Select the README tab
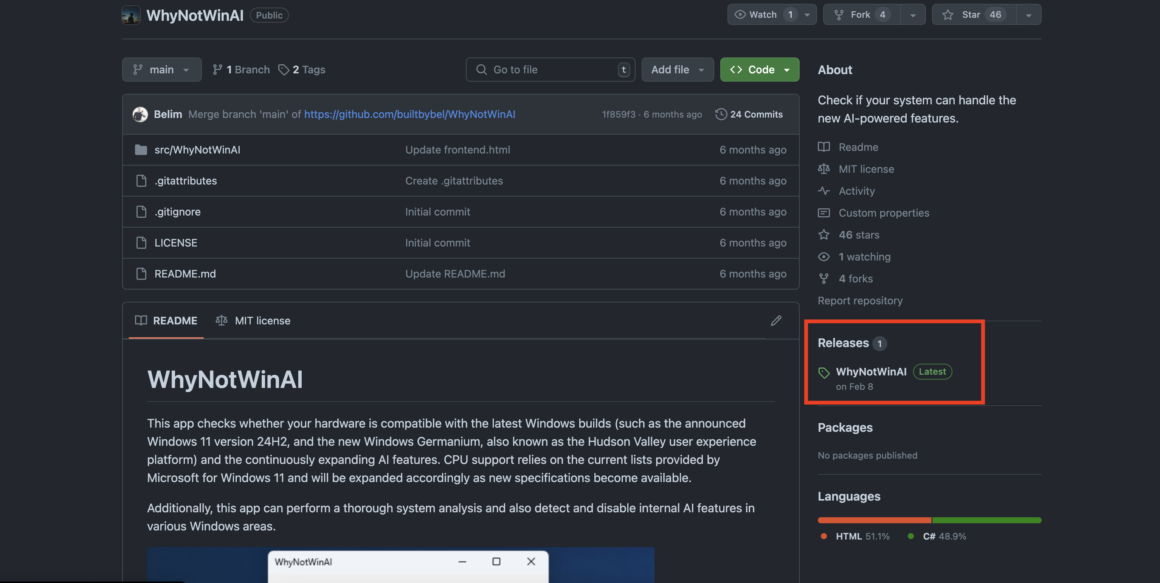Screen dimensions: 1160x583 click(166, 320)
